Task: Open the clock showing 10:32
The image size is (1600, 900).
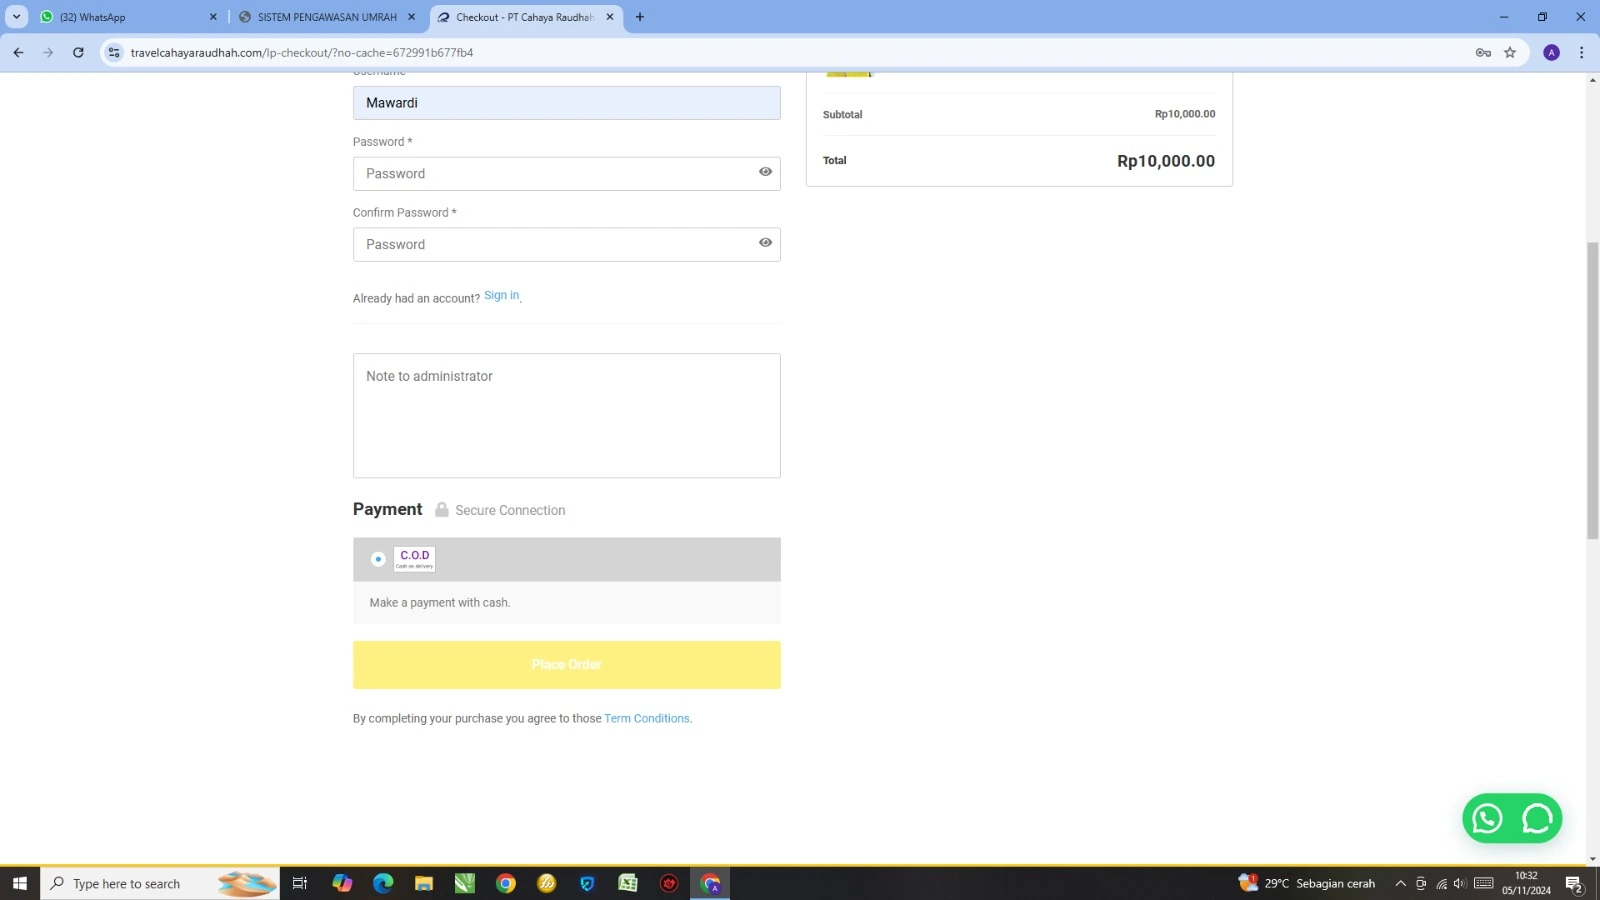Action: pos(1526,884)
